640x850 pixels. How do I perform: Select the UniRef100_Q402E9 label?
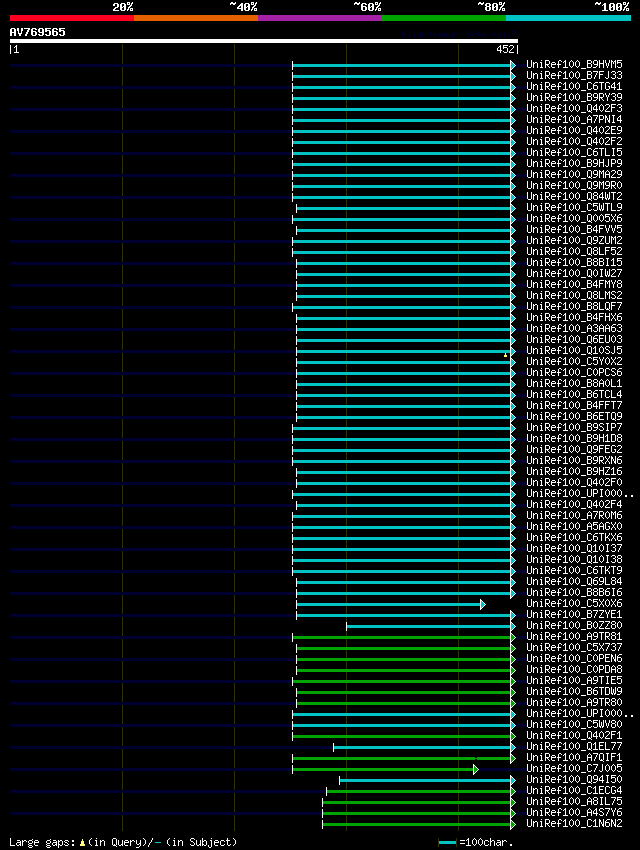click(x=574, y=130)
